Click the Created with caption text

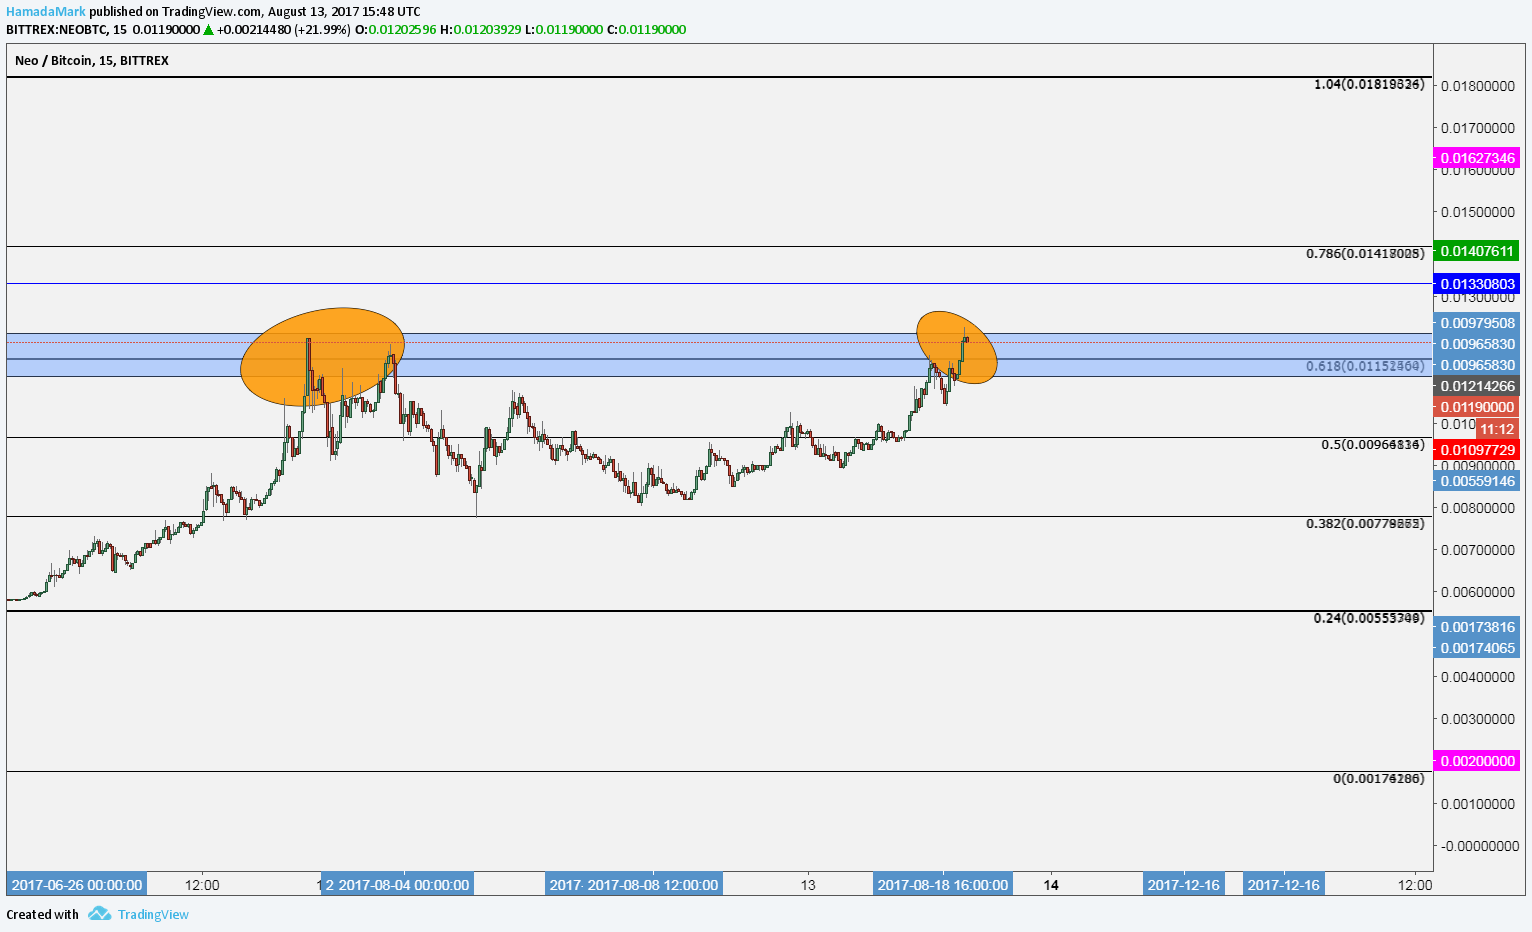coord(42,914)
